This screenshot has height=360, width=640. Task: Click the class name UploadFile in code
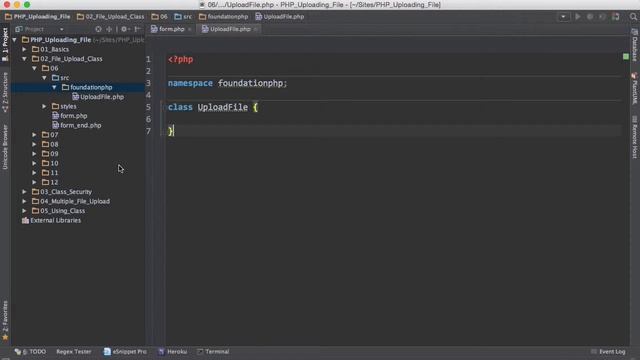(222, 107)
